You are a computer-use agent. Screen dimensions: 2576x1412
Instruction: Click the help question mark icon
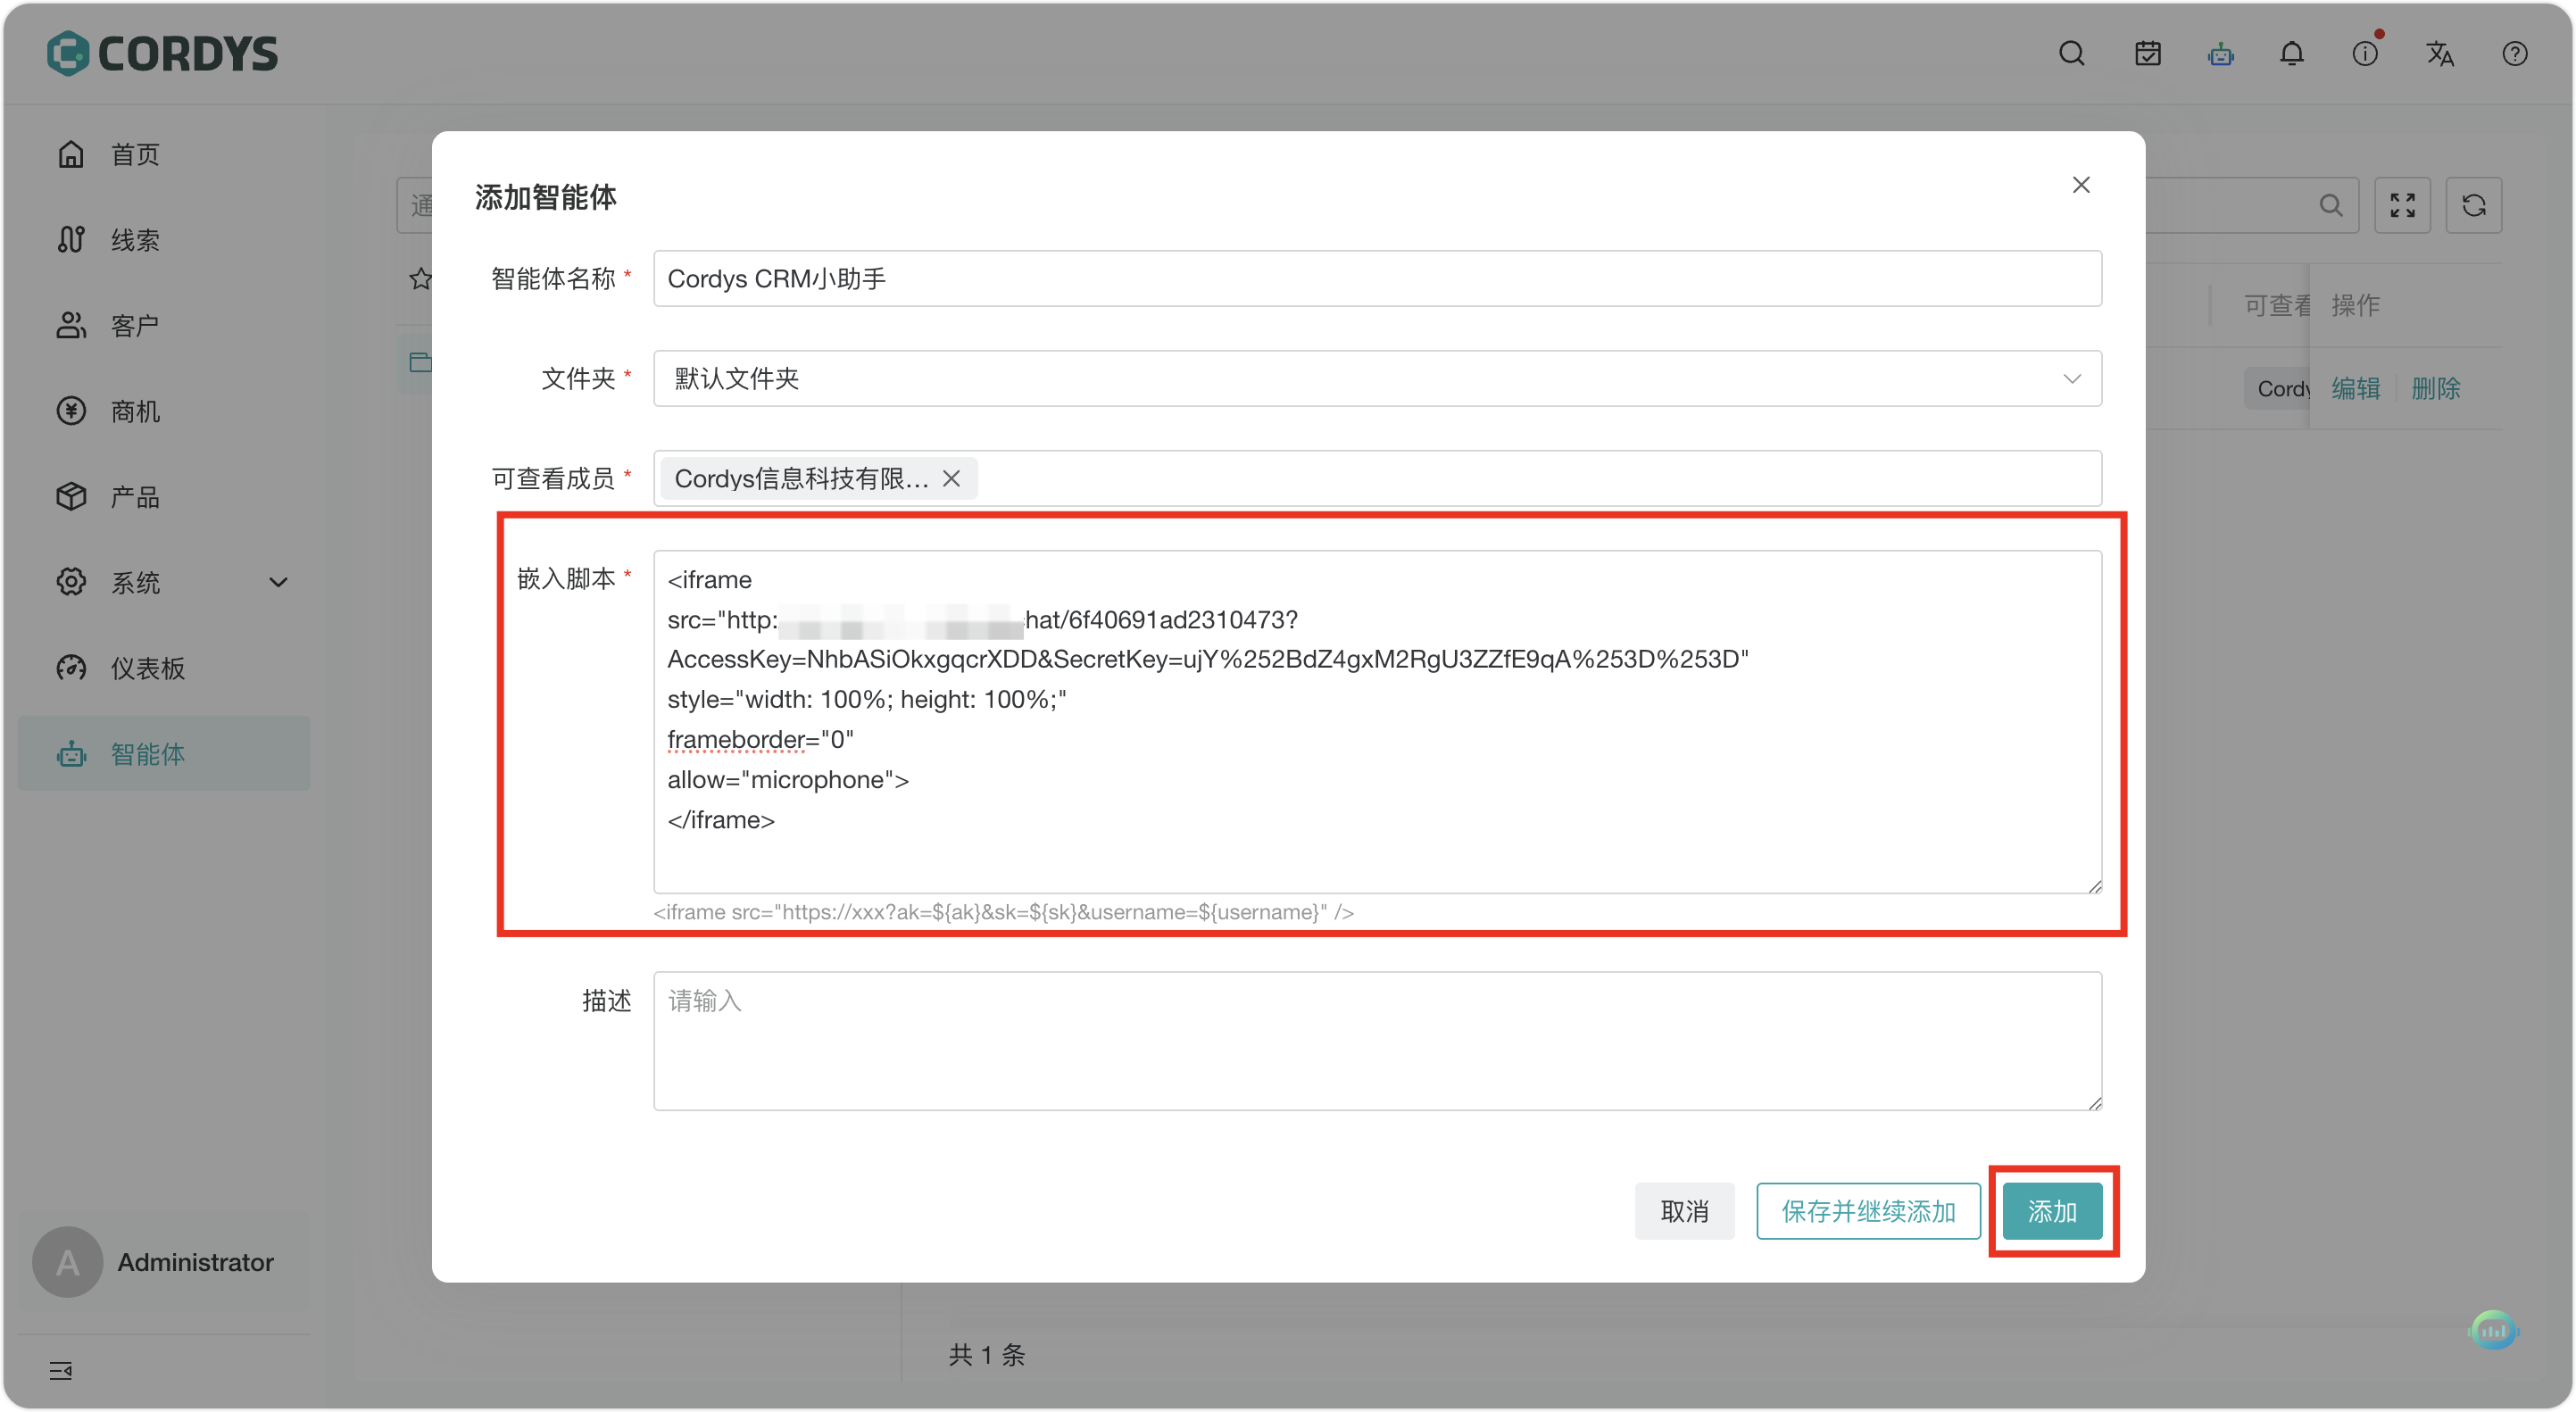(2514, 54)
